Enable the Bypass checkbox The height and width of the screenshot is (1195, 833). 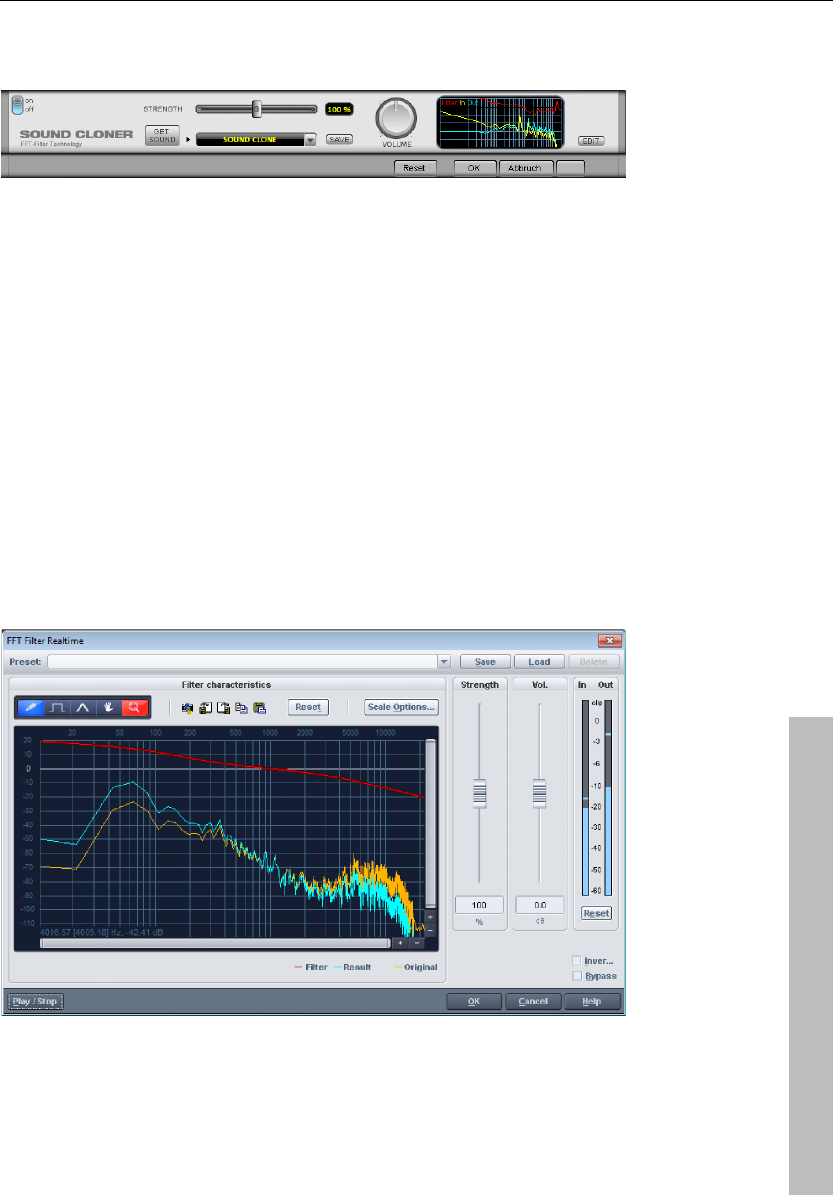(x=577, y=976)
